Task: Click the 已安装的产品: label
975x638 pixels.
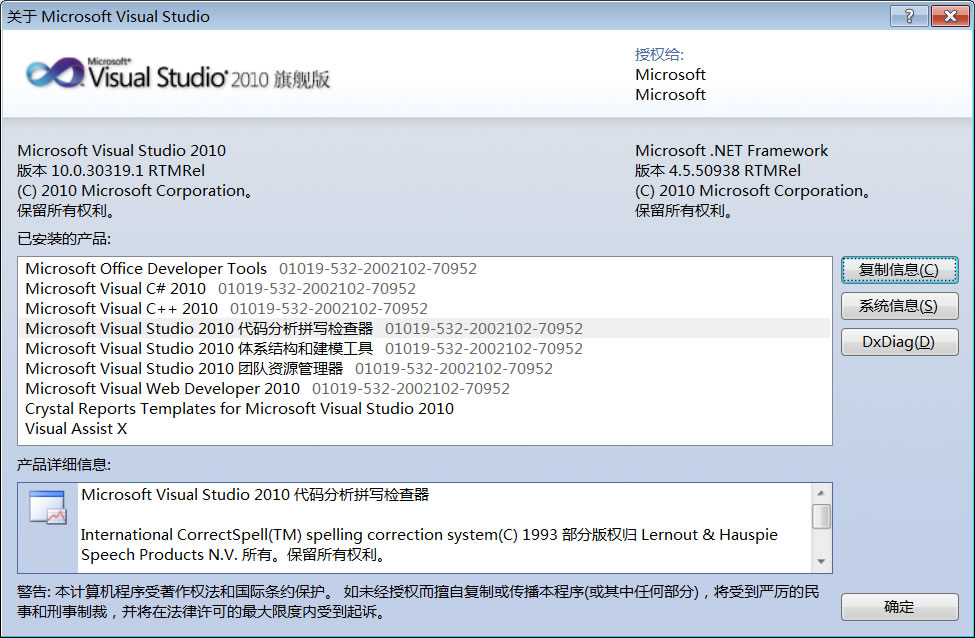Action: click(x=64, y=239)
